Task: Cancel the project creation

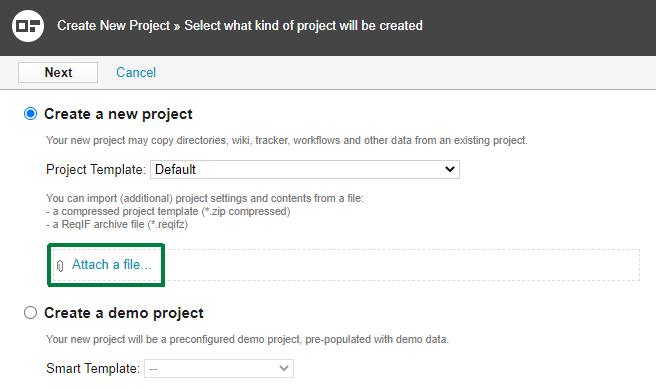Action: [x=136, y=72]
